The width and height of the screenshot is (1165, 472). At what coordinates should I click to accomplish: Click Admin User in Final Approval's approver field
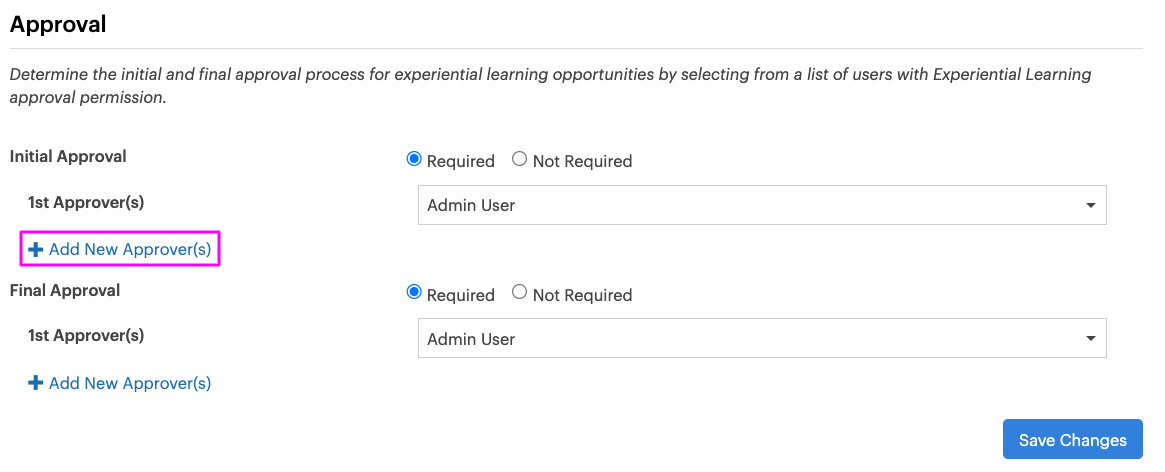[x=471, y=339]
